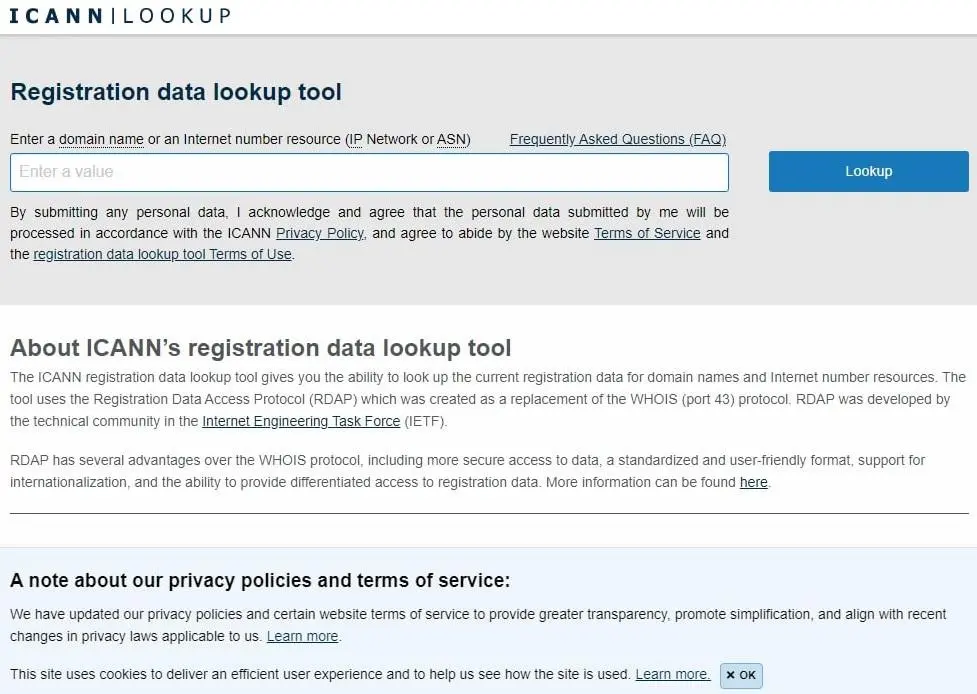Open the website Terms of Service link
This screenshot has width=977, height=694.
(647, 233)
